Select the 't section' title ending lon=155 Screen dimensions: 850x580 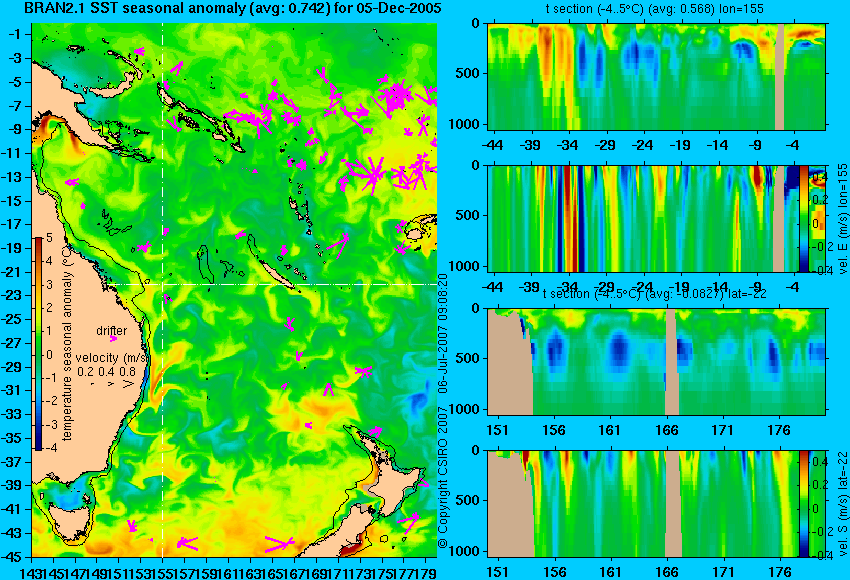click(x=655, y=9)
